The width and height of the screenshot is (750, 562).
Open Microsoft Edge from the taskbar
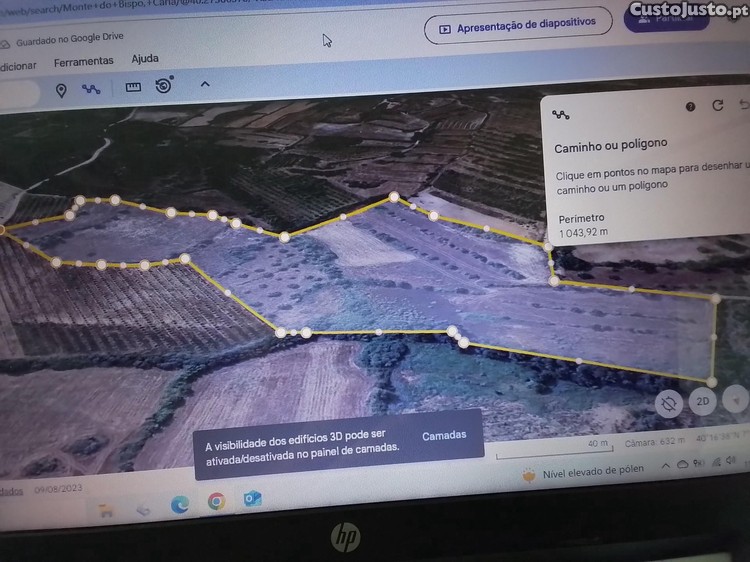180,505
